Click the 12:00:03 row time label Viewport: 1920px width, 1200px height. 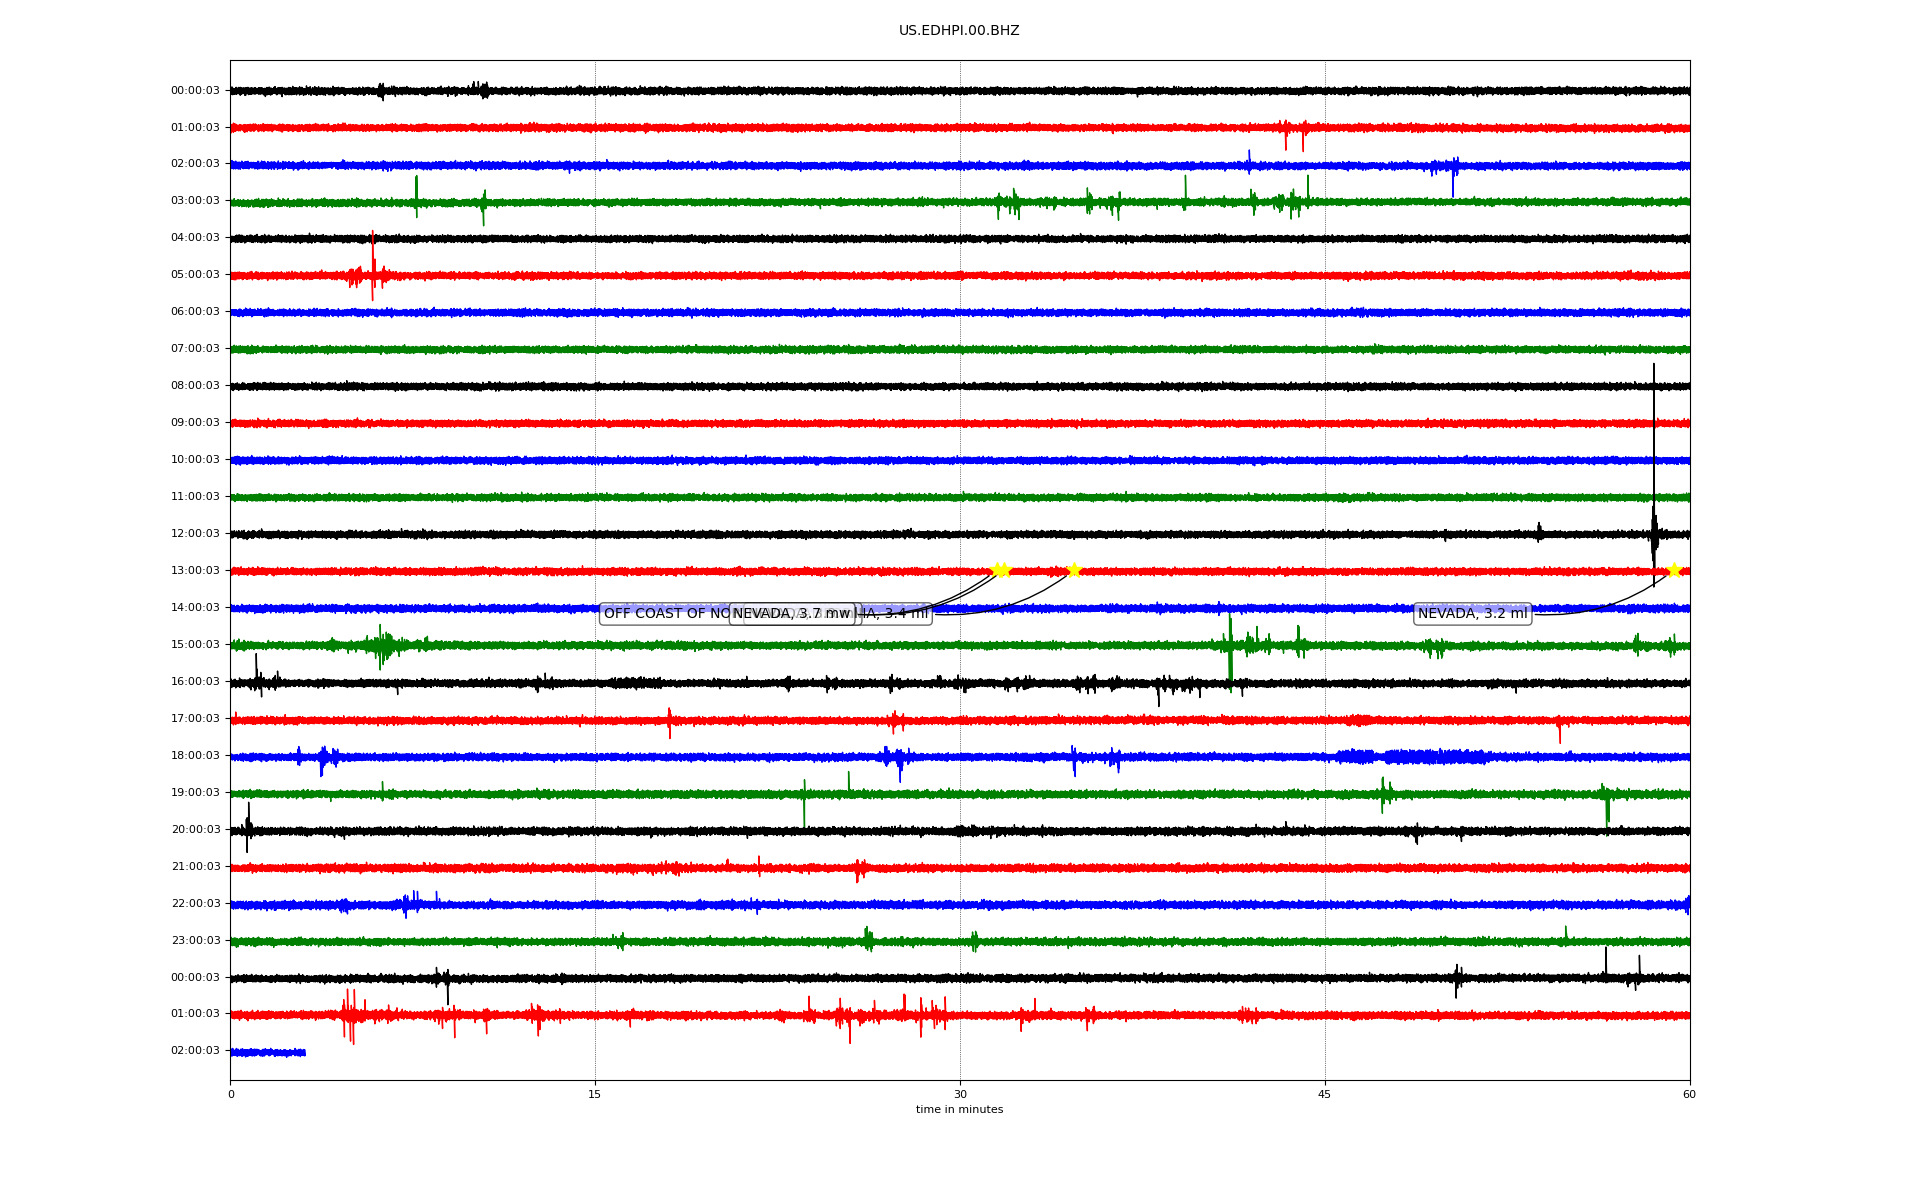(195, 534)
